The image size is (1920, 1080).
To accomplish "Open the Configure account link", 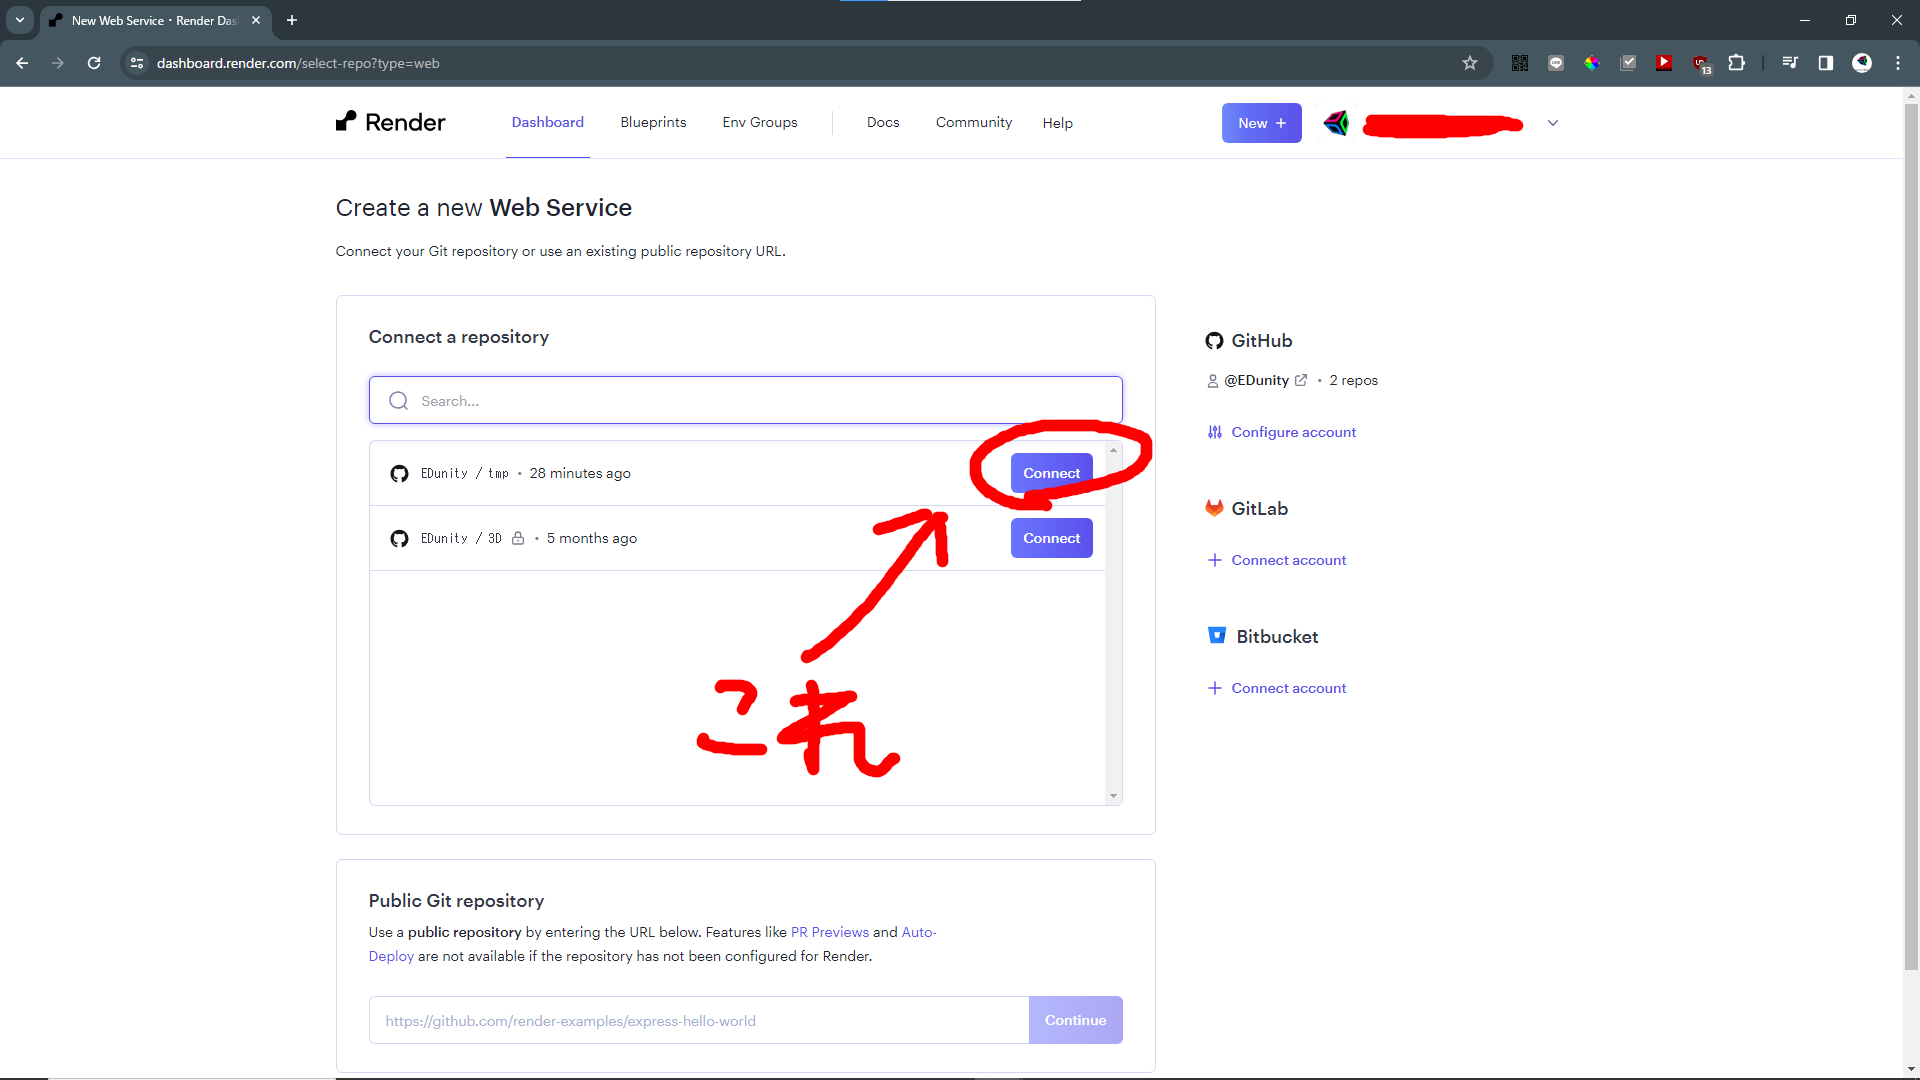I will (x=1293, y=432).
